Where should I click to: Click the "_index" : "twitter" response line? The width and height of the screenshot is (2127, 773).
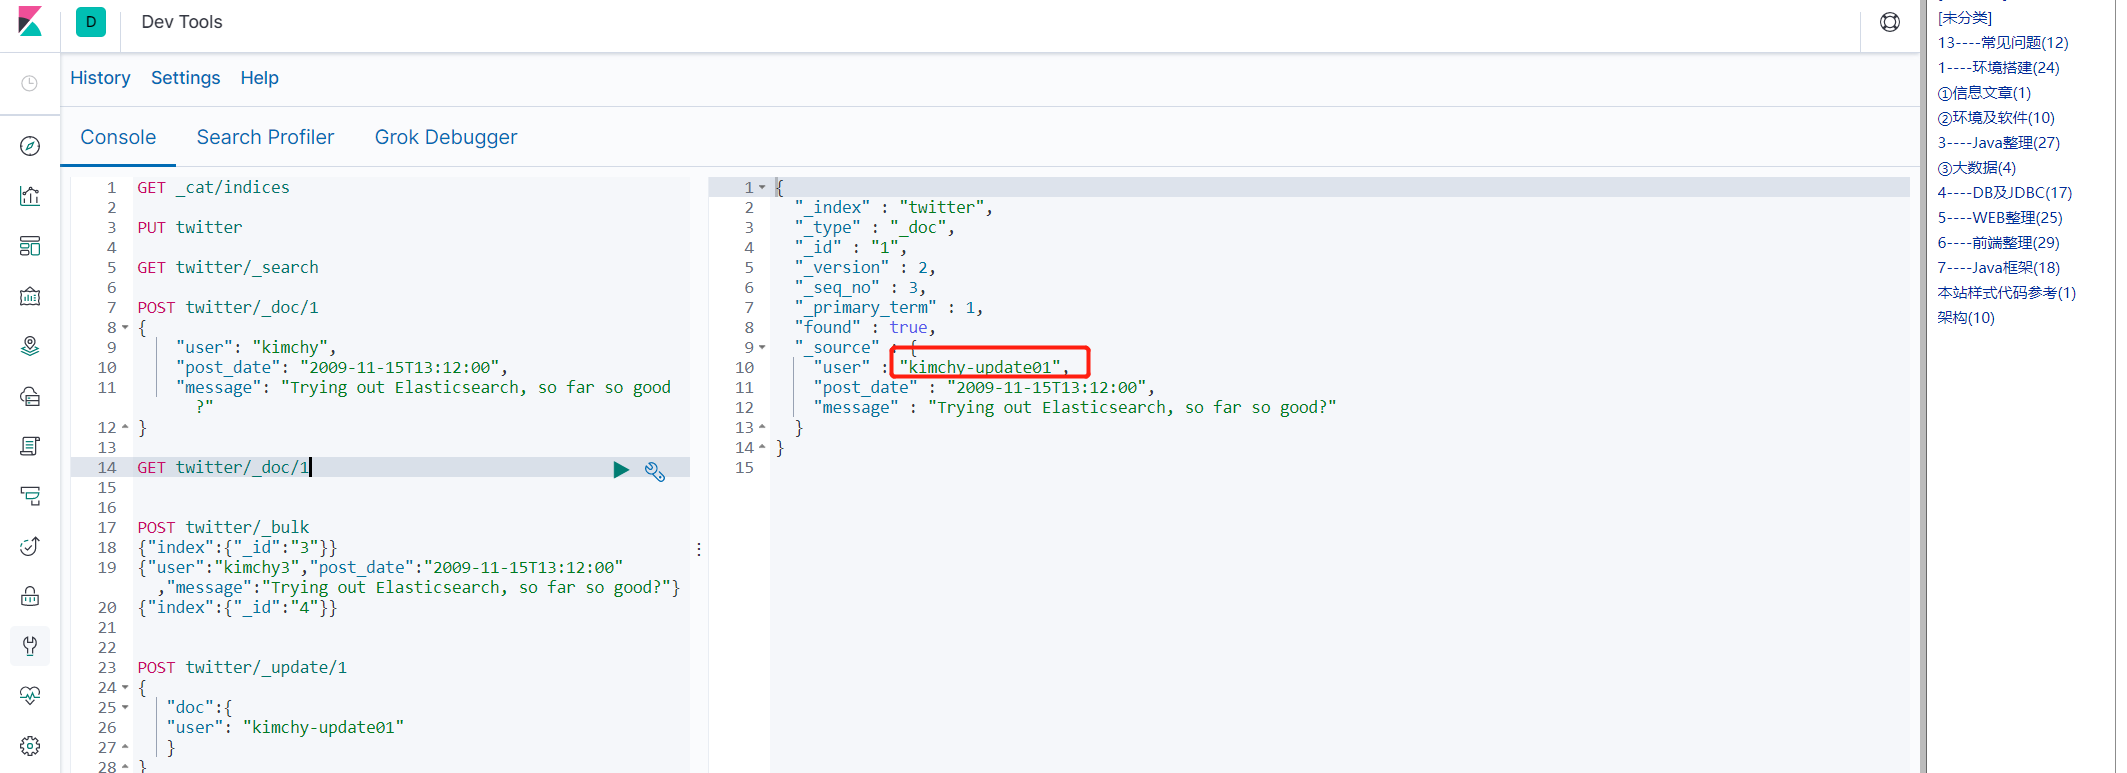893,207
